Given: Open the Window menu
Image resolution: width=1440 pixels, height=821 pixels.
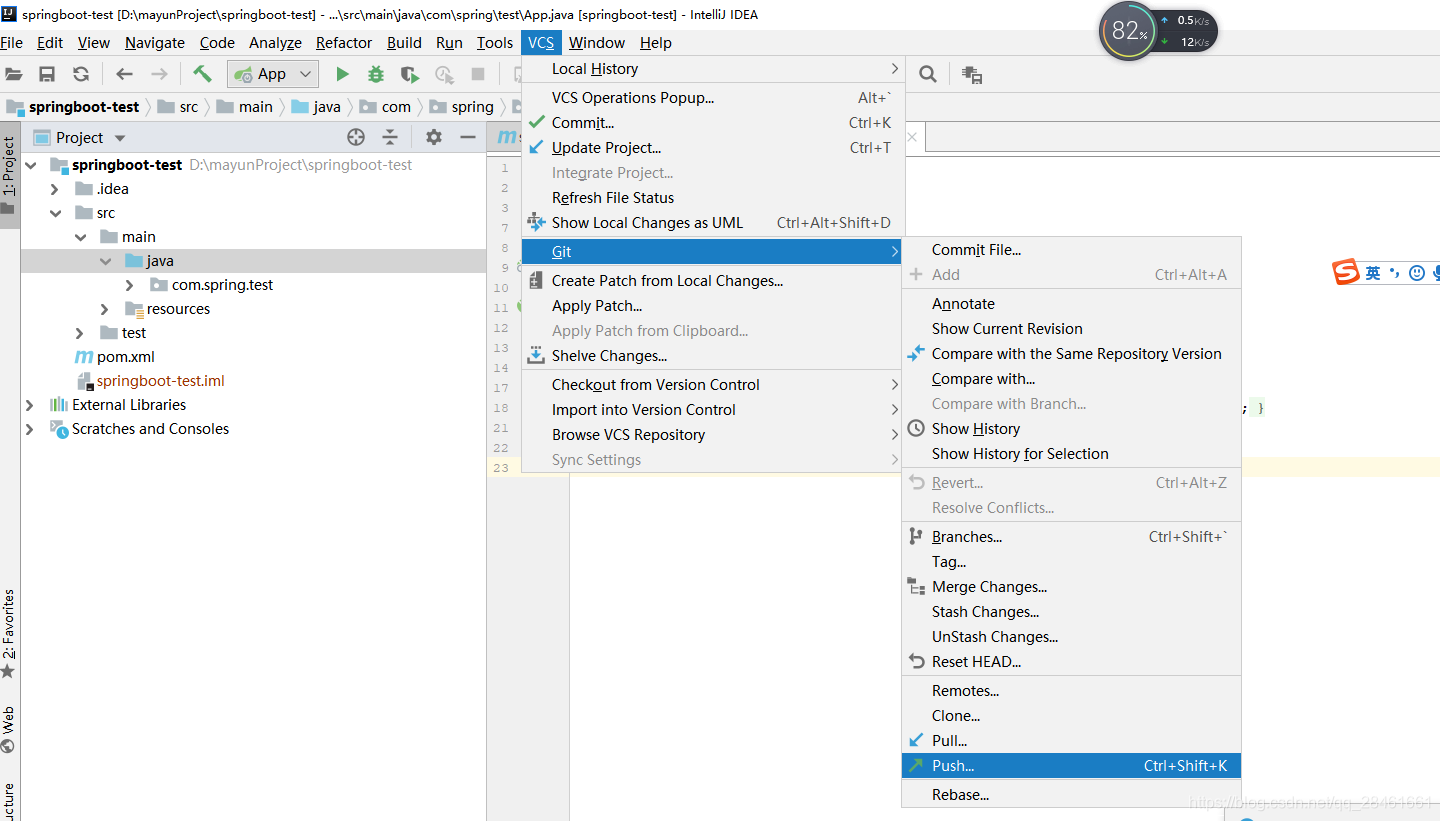Looking at the screenshot, I should [597, 43].
